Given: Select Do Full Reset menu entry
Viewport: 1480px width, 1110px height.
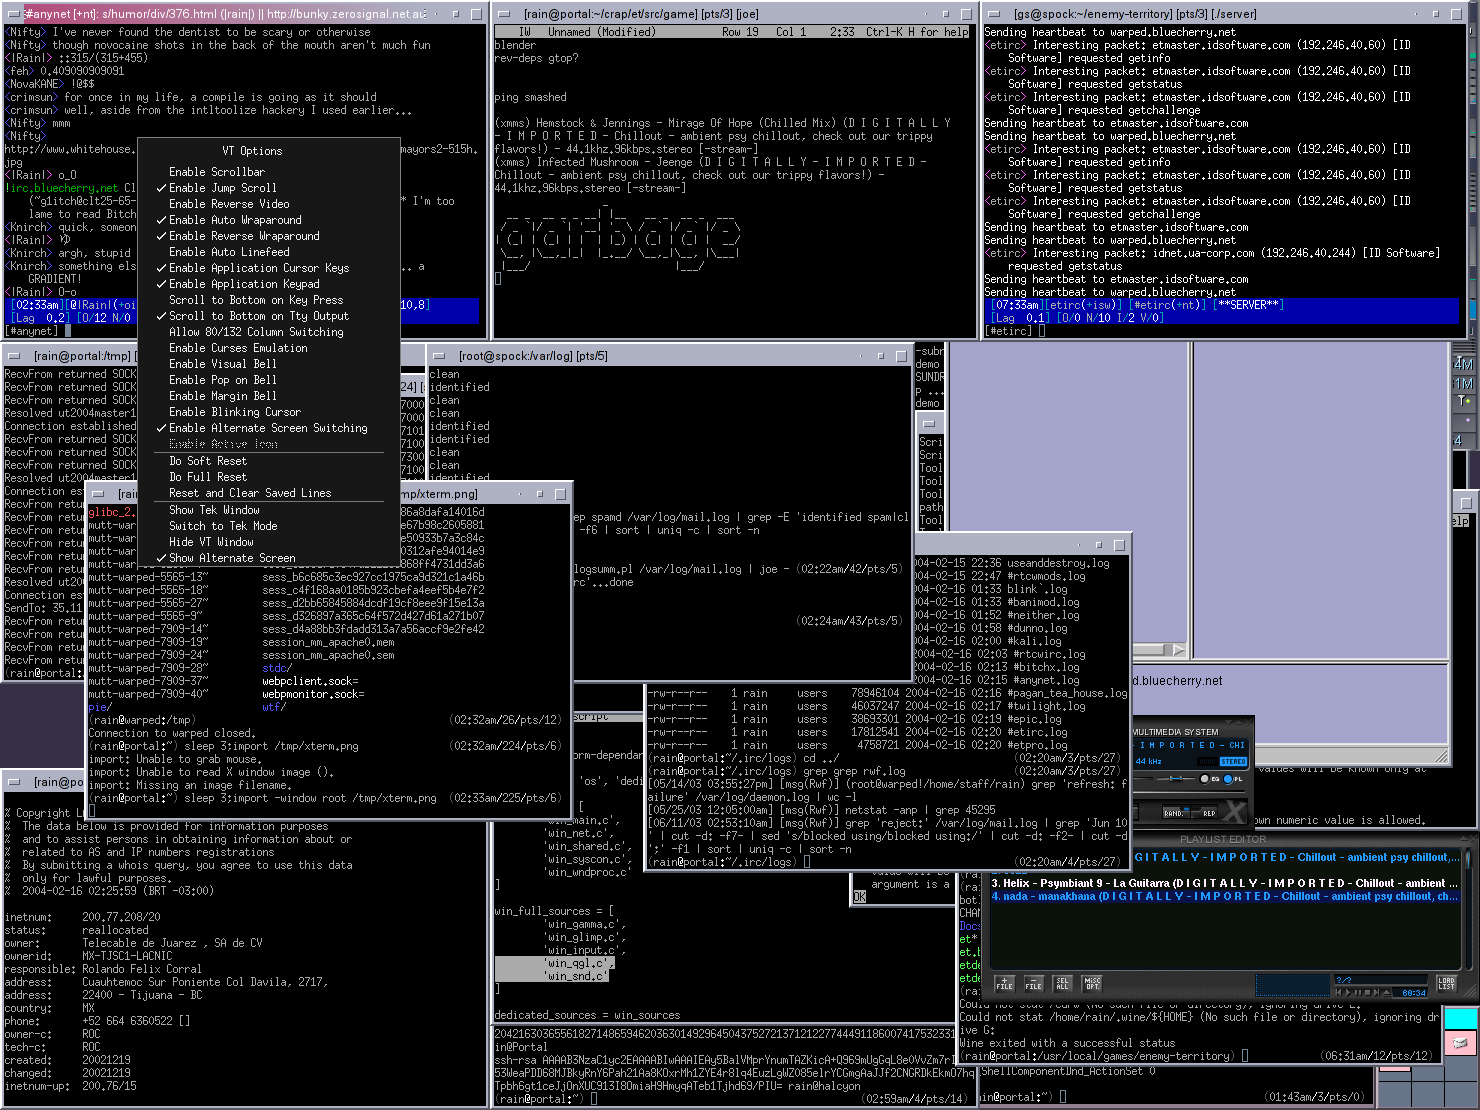Looking at the screenshot, I should point(207,477).
